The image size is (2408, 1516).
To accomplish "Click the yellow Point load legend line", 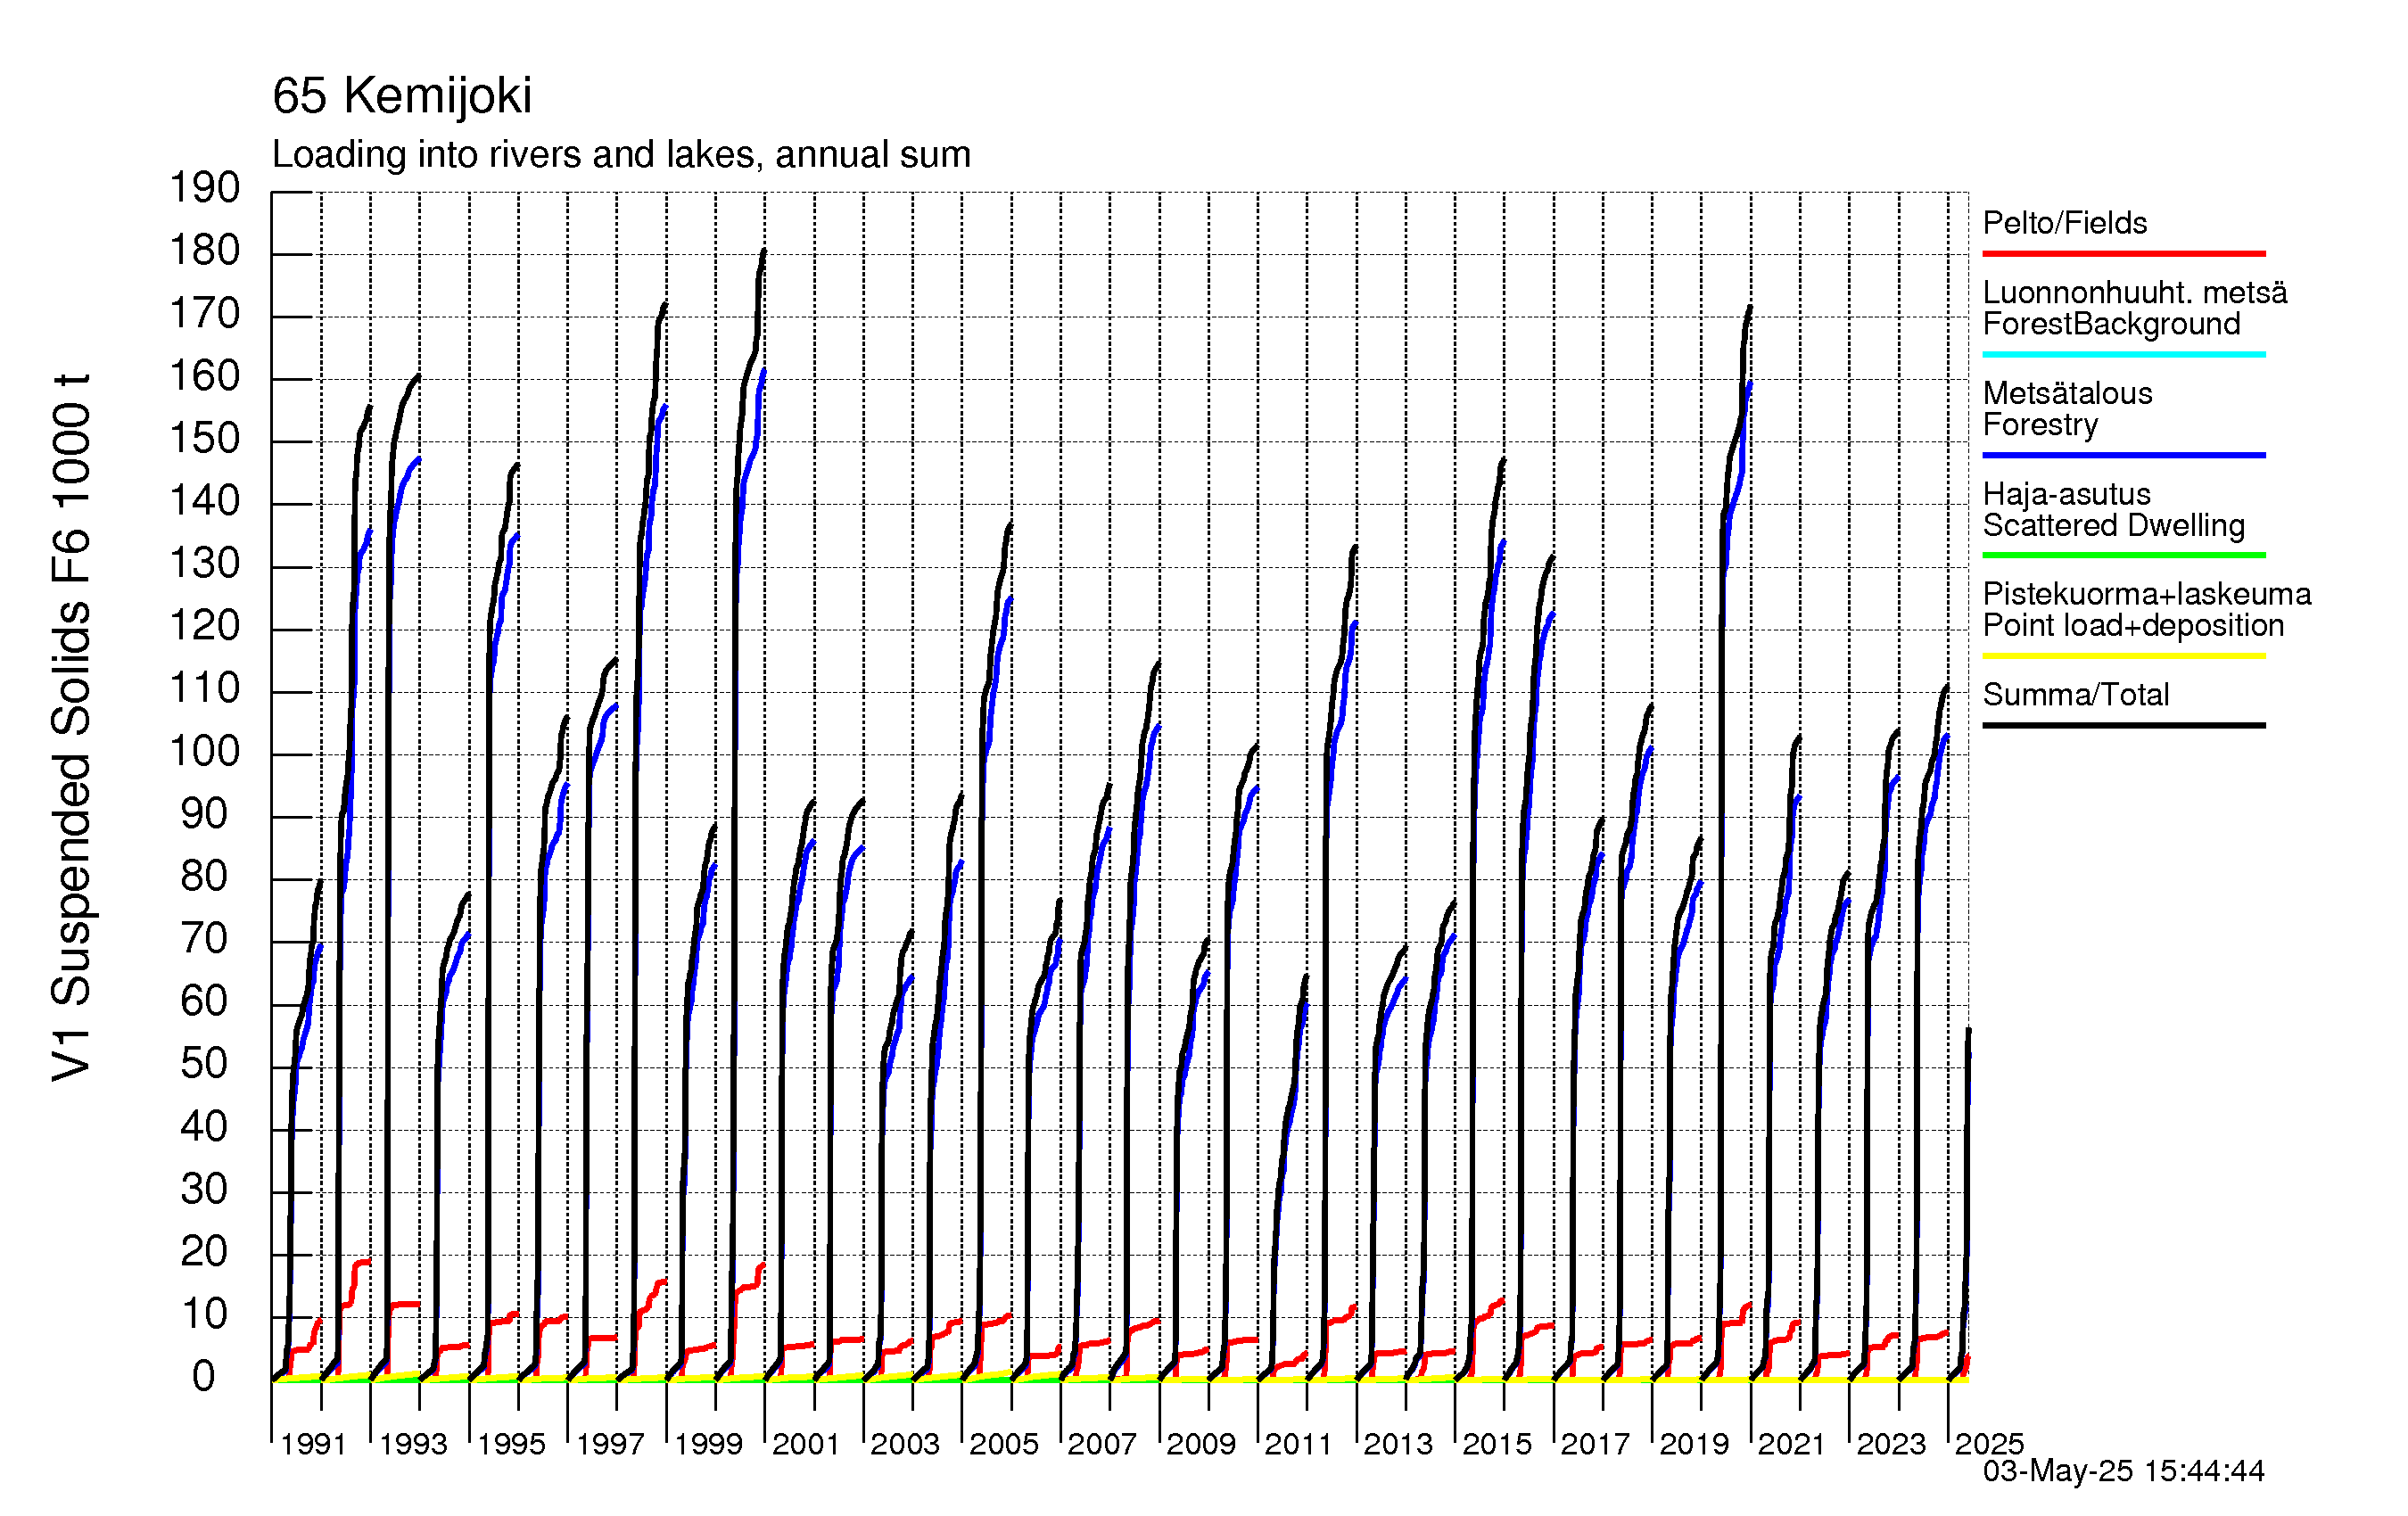I will [2124, 656].
